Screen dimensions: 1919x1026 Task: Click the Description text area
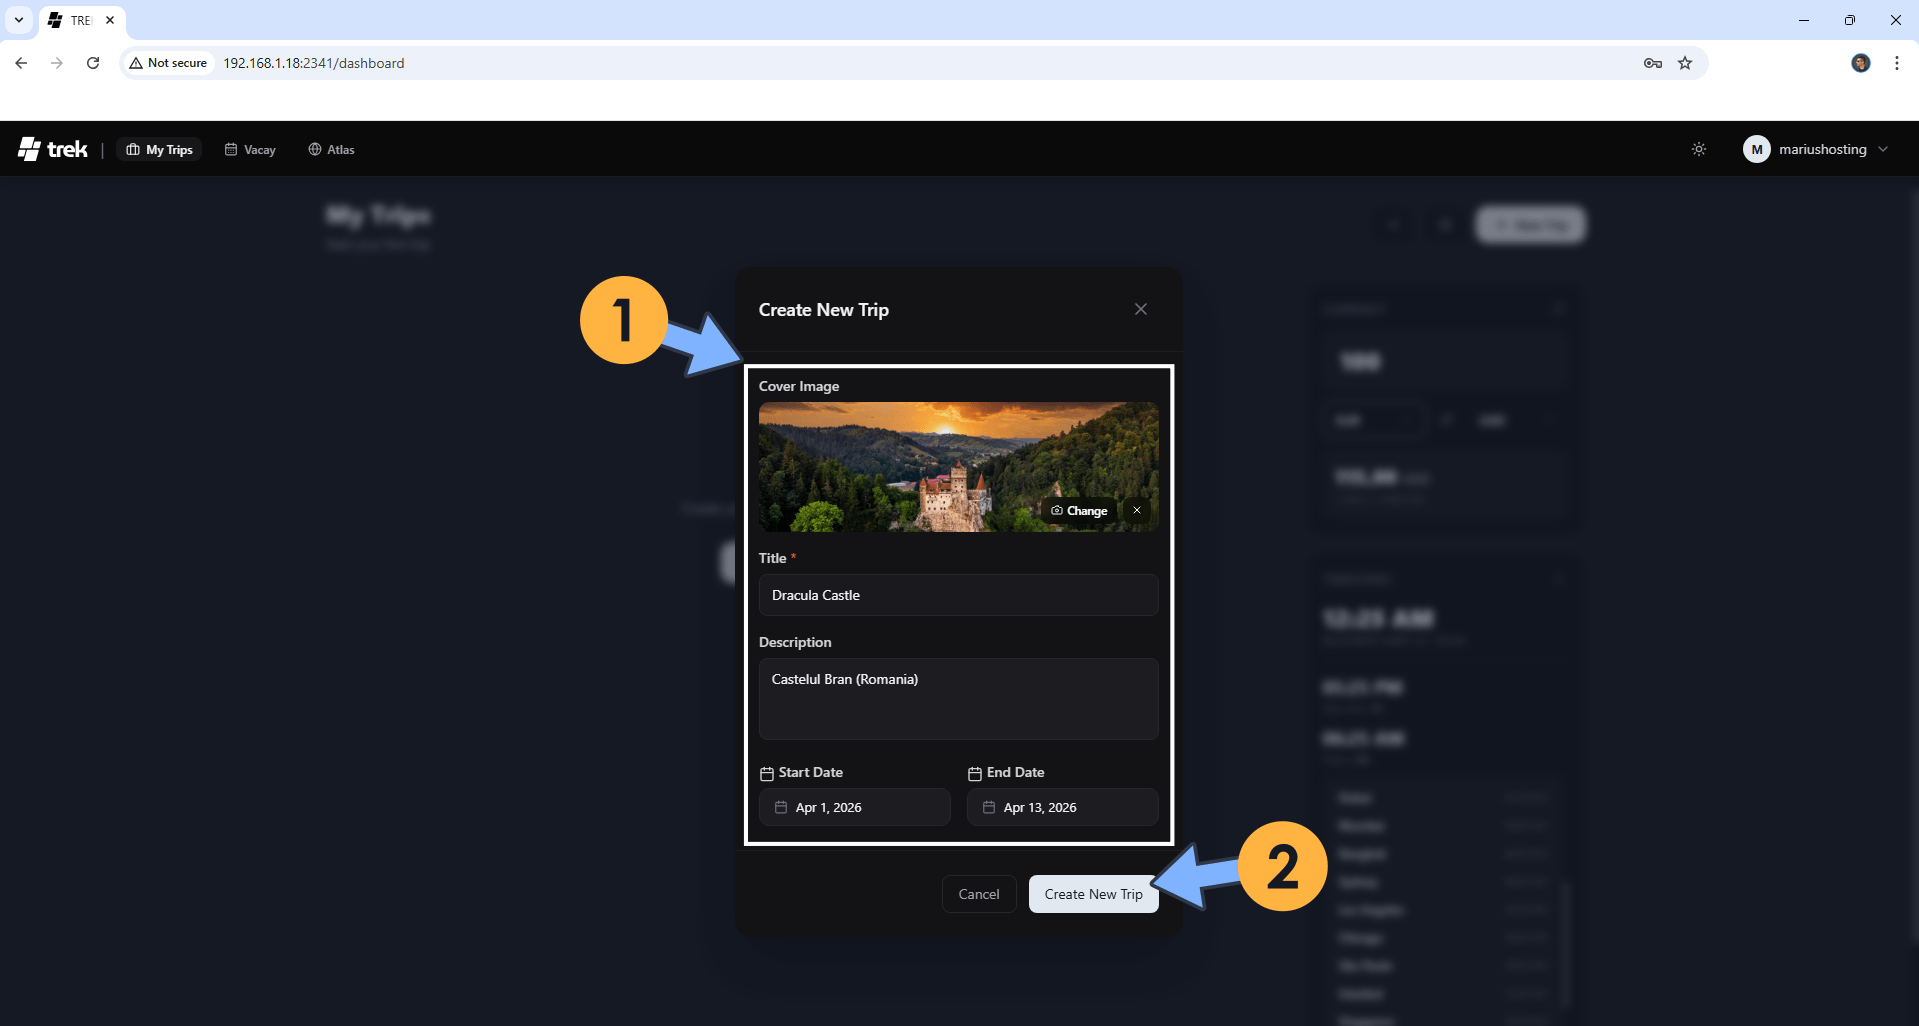point(958,698)
